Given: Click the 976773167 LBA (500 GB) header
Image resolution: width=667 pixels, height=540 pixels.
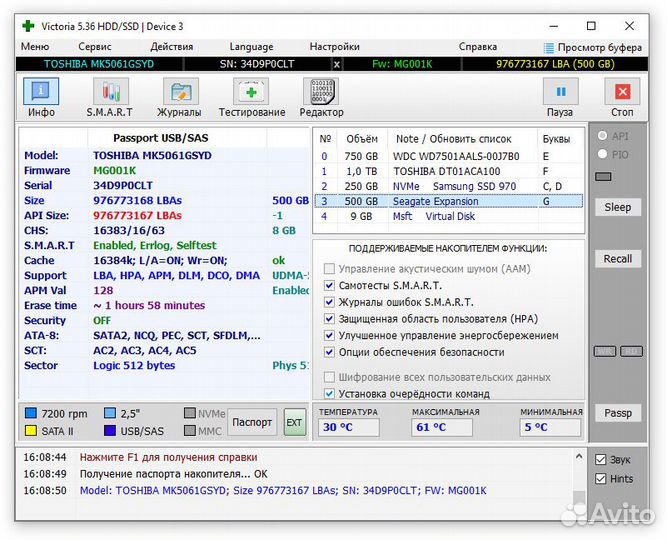Looking at the screenshot, I should coord(555,64).
